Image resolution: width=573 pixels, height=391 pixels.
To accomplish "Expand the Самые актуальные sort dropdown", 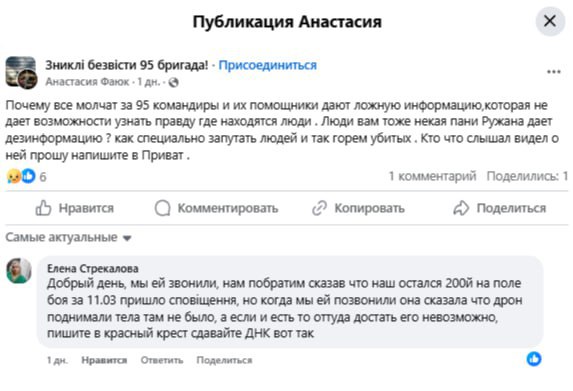I will point(68,238).
